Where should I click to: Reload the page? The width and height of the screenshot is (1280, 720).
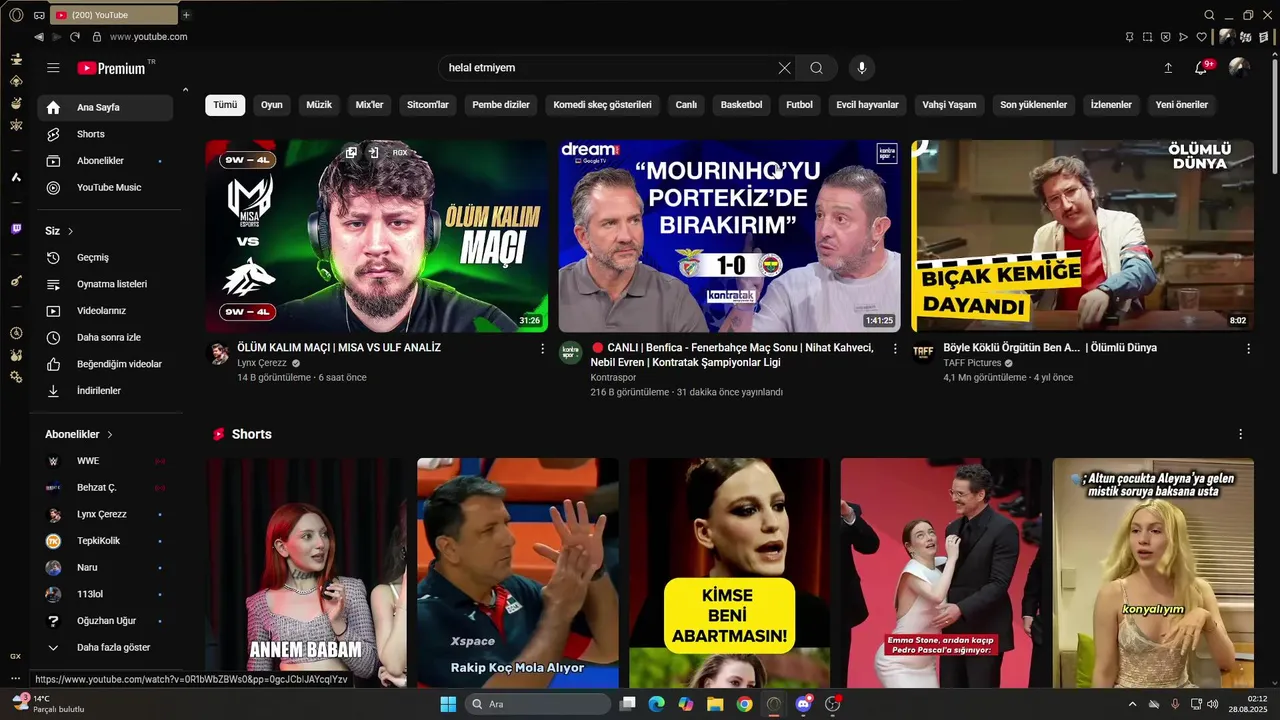click(75, 37)
